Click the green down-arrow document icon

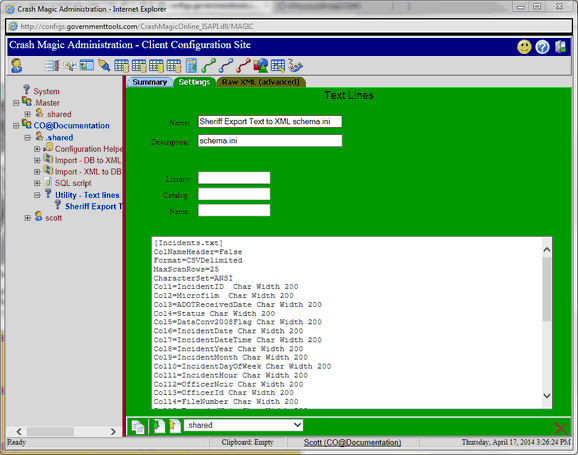pos(159,426)
